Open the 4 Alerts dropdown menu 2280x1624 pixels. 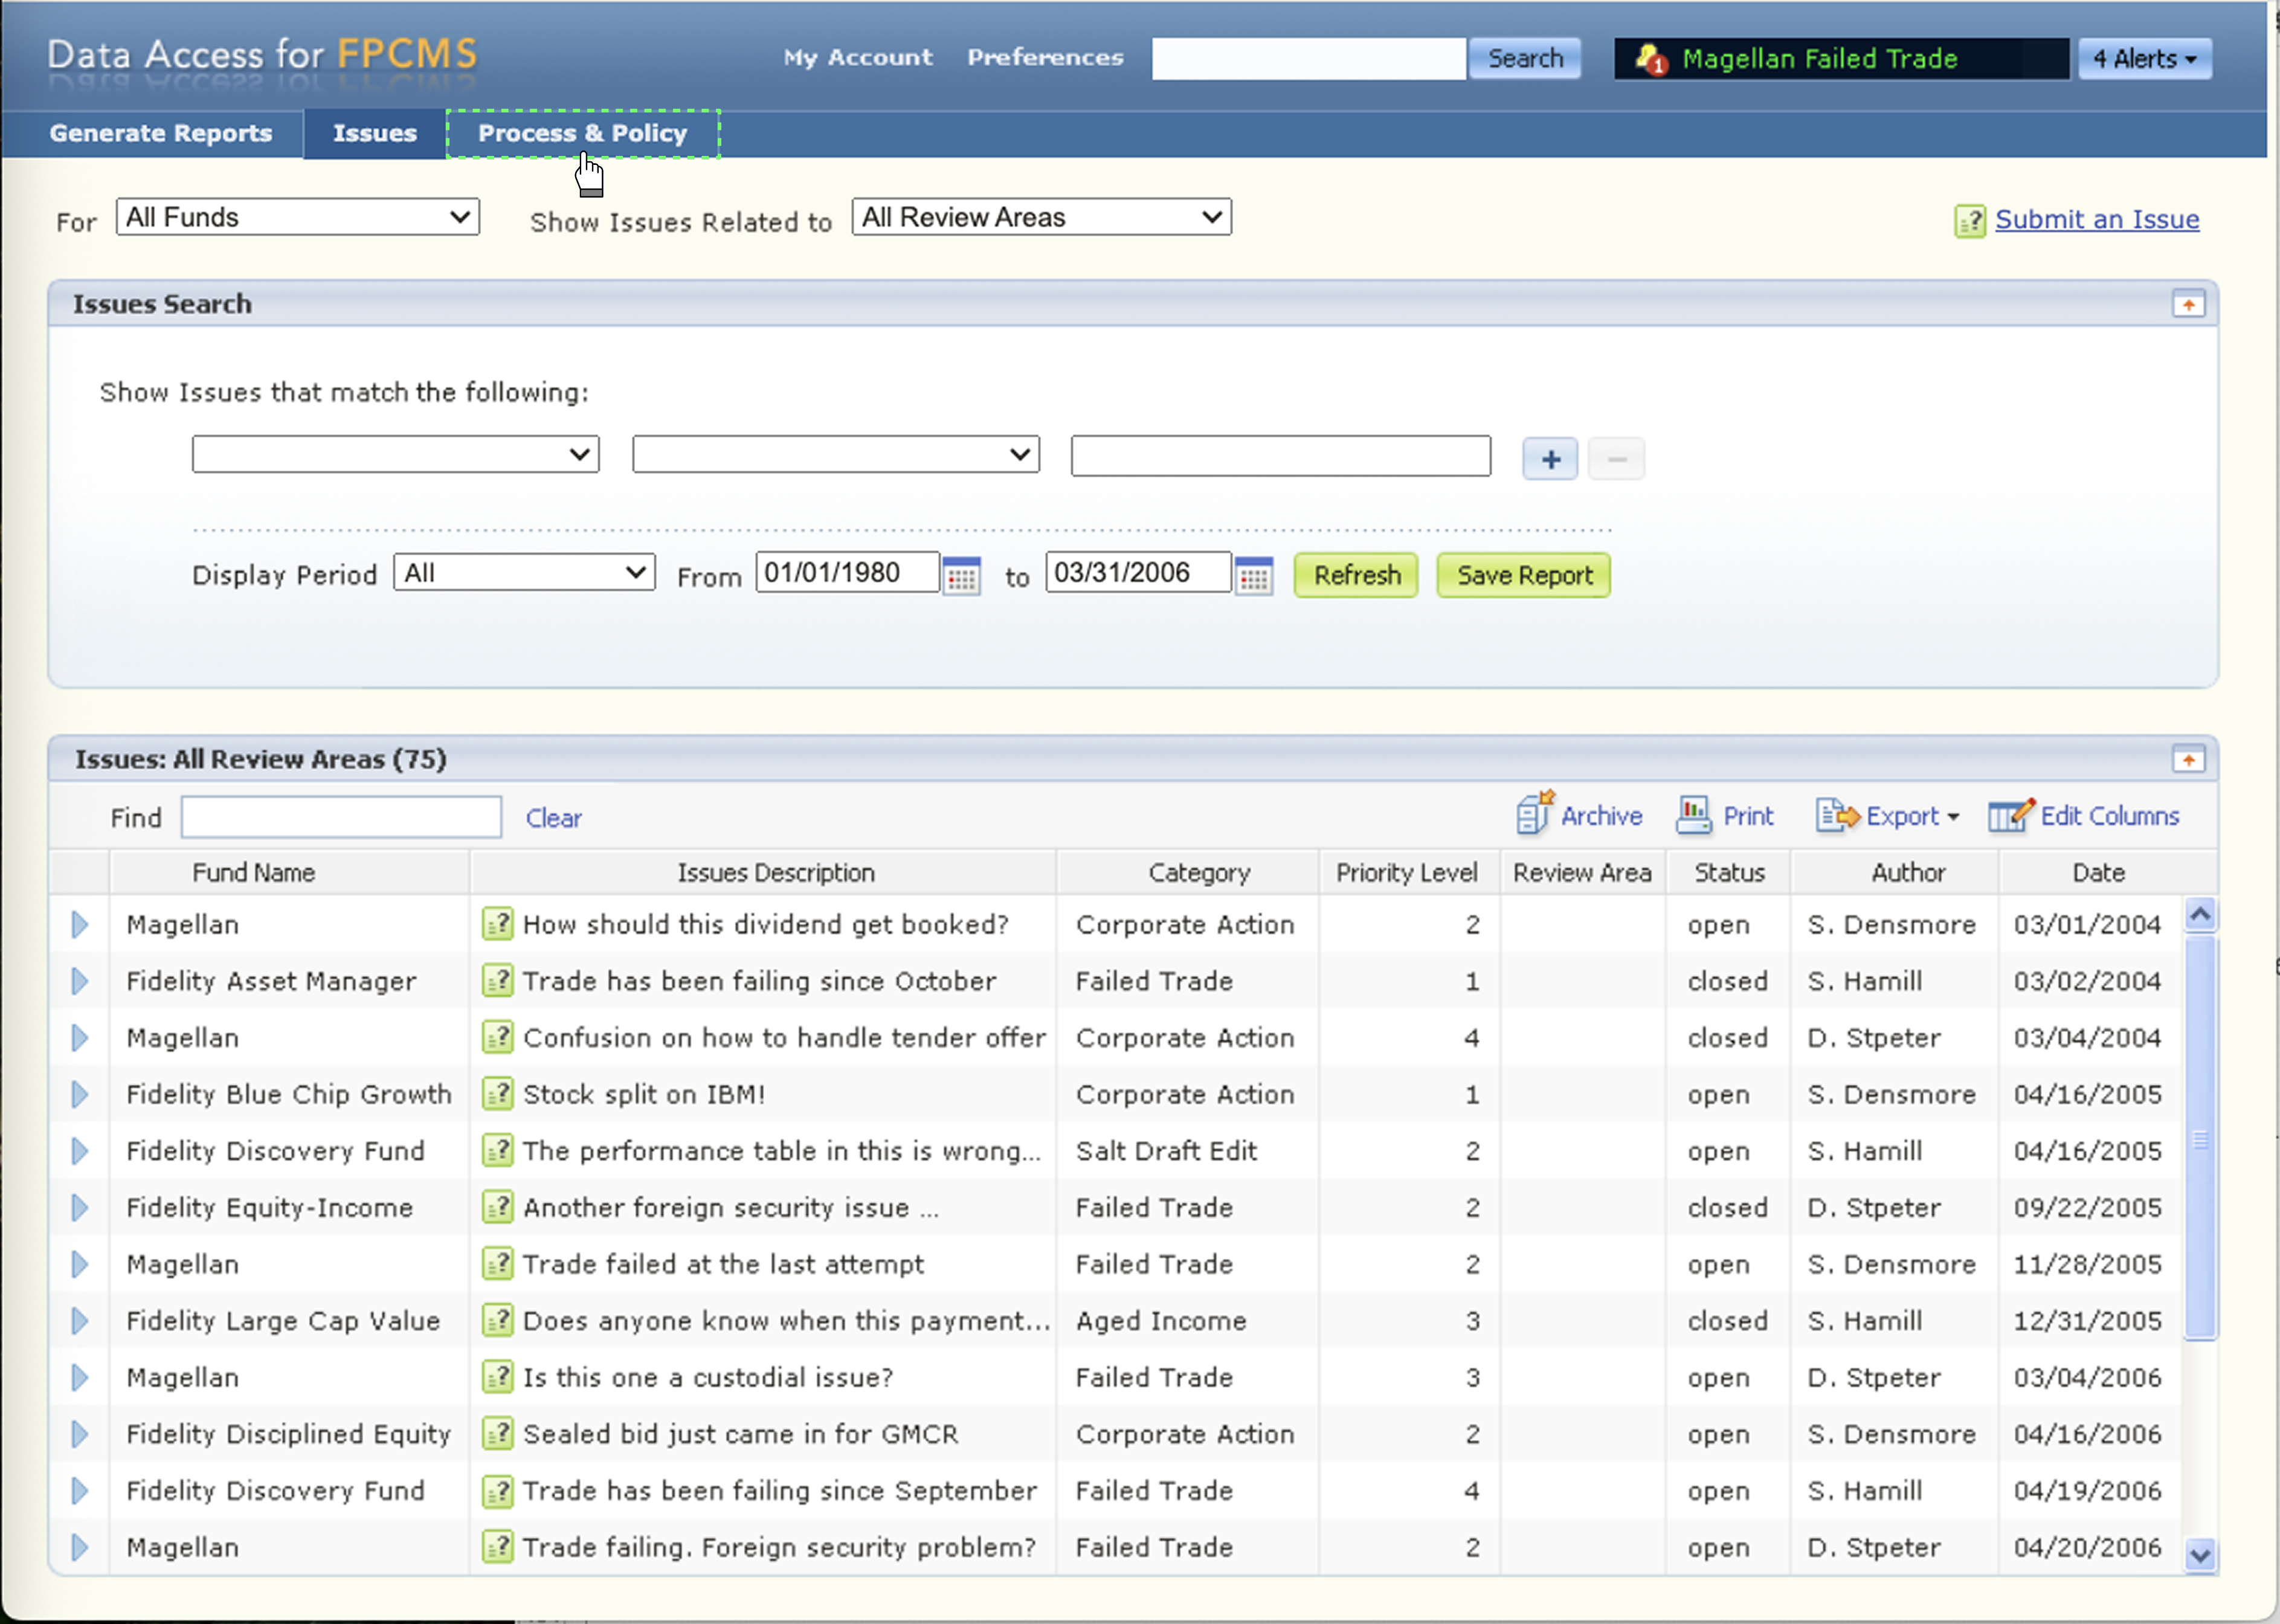click(2144, 59)
